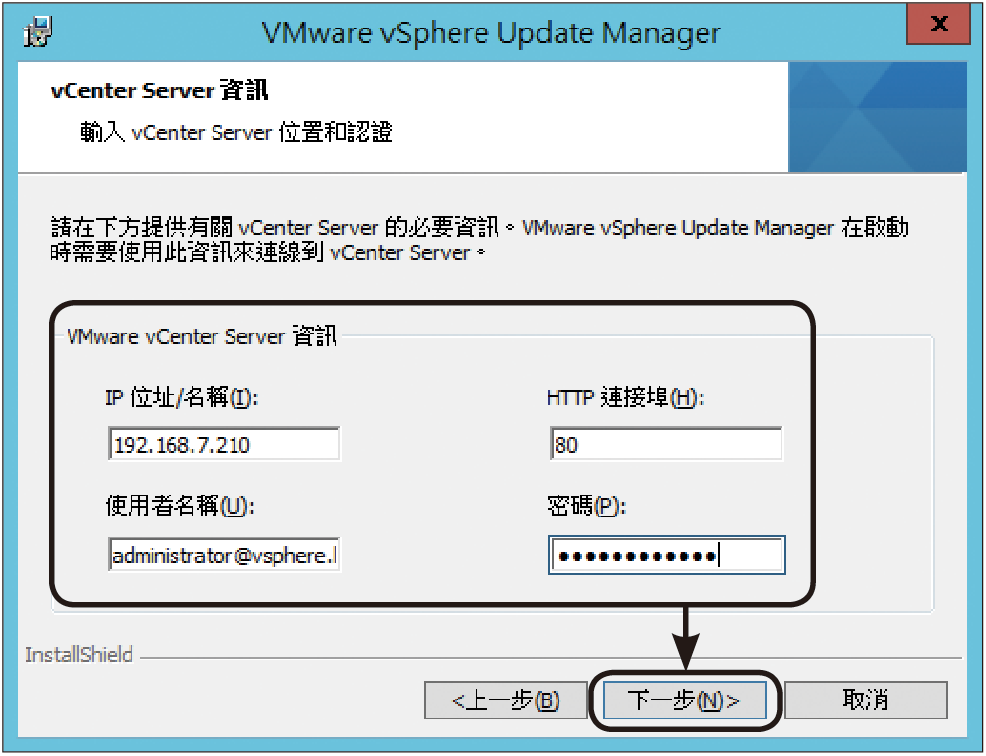Continue with the 下一步(N) button

pos(684,700)
